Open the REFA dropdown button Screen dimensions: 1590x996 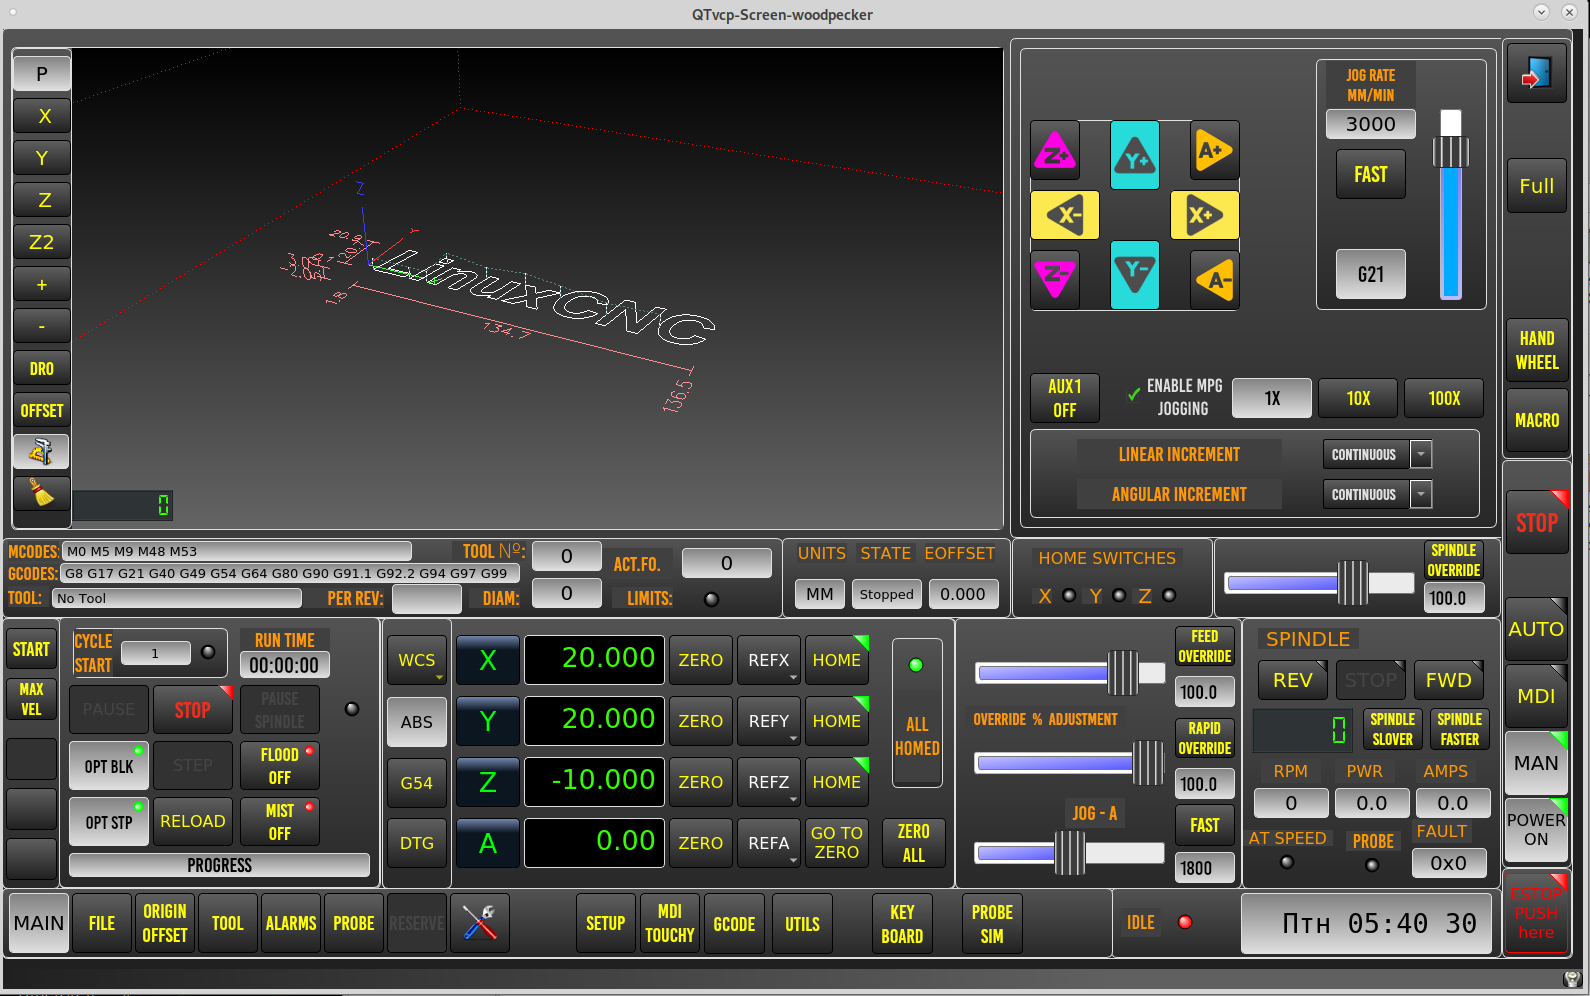pos(769,843)
